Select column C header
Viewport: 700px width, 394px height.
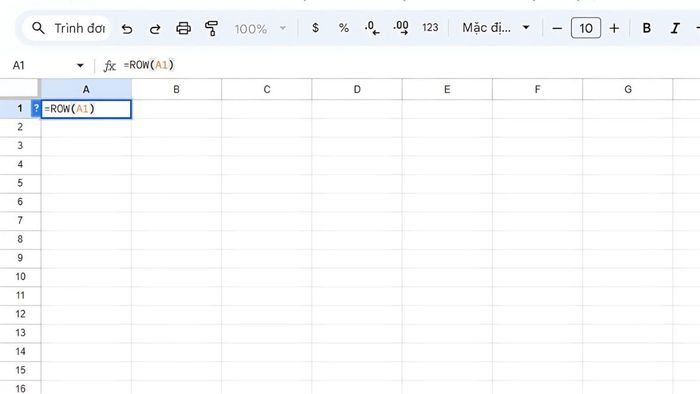click(x=267, y=90)
